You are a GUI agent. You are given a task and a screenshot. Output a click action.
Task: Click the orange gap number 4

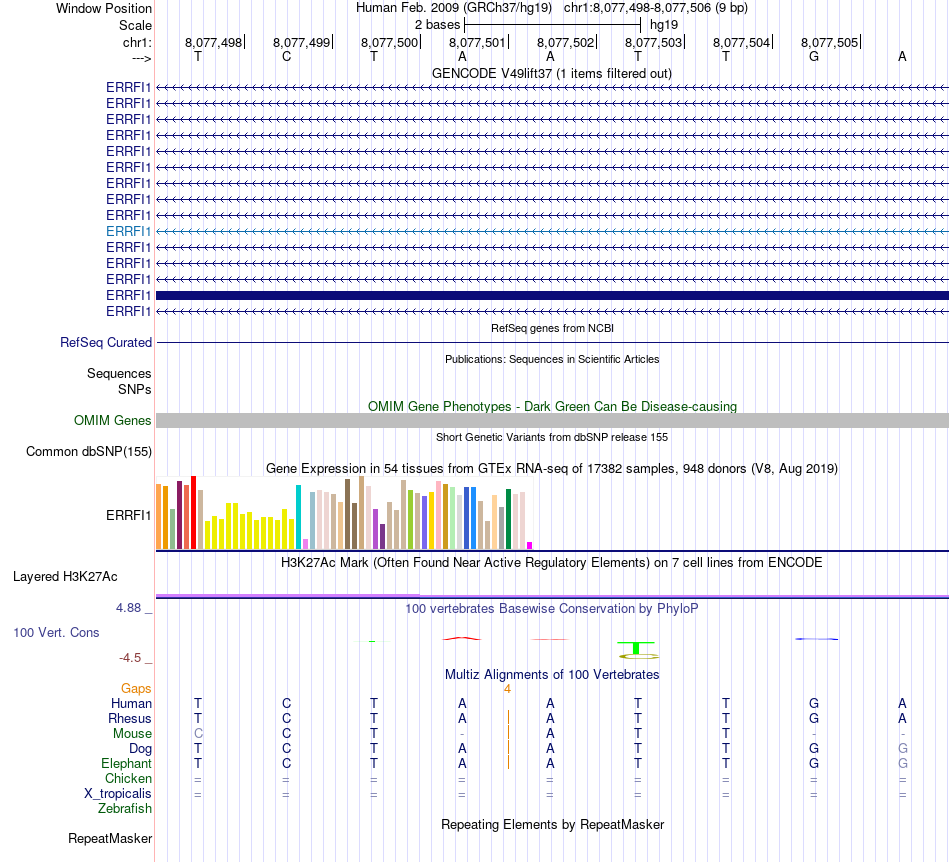508,689
